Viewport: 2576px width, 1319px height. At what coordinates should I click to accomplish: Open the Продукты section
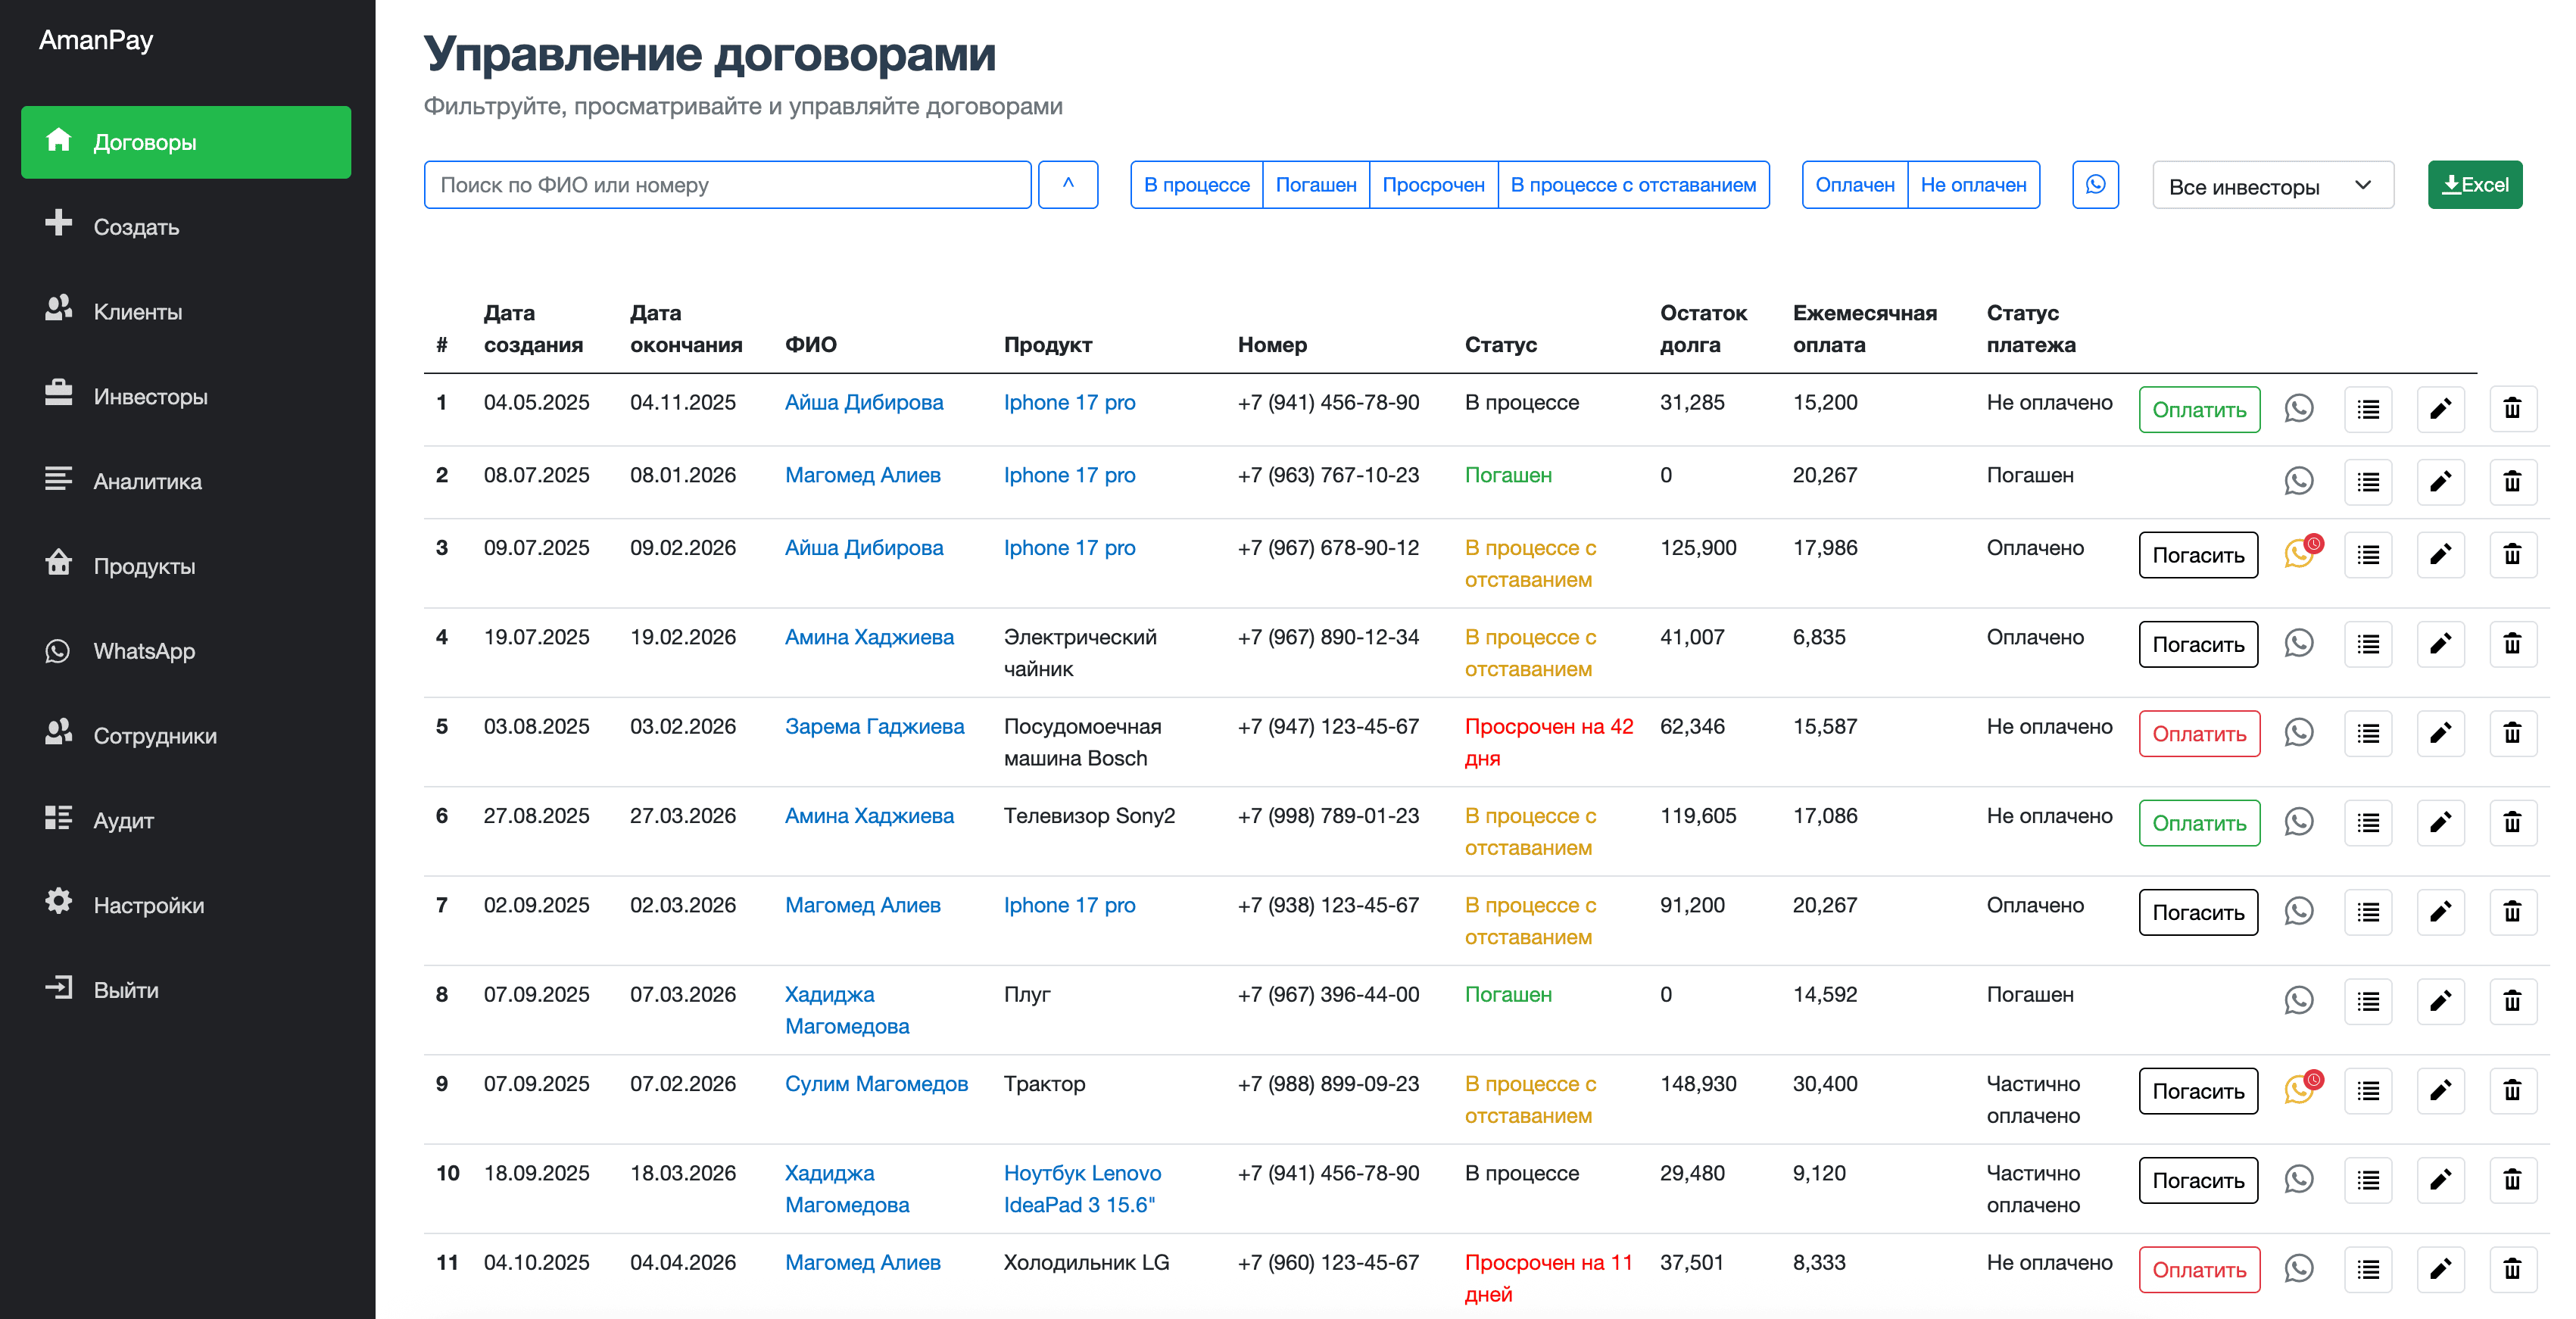[144, 565]
